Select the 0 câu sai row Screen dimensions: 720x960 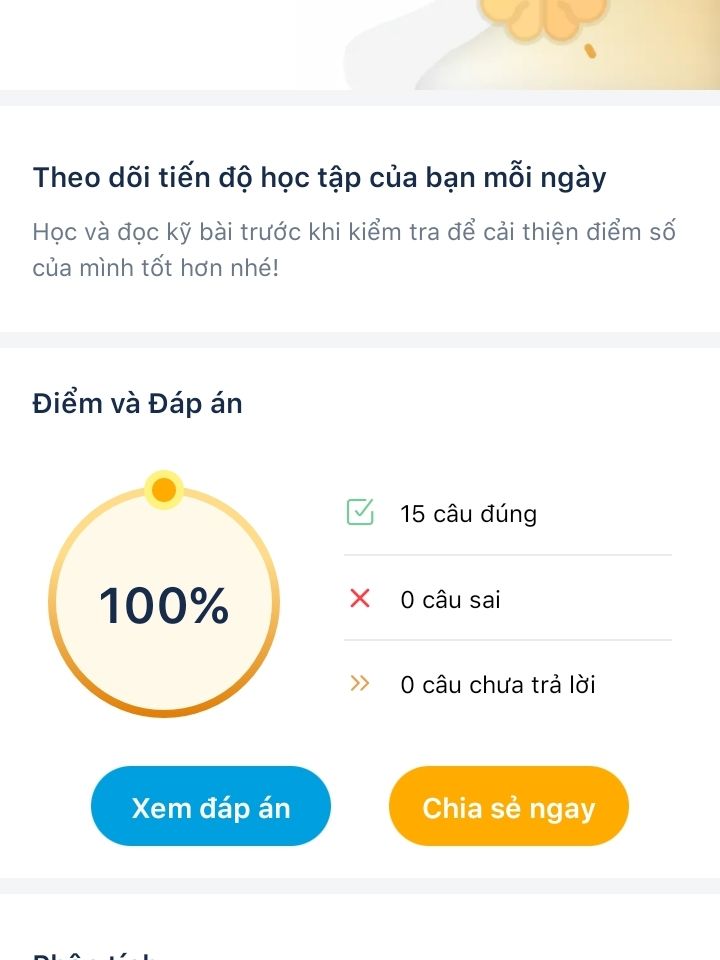[508, 599]
